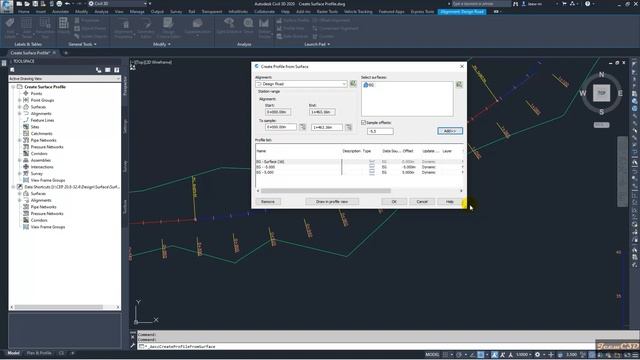This screenshot has height=360, width=640.
Task: Open the Insert ribbon tab
Action: click(41, 12)
